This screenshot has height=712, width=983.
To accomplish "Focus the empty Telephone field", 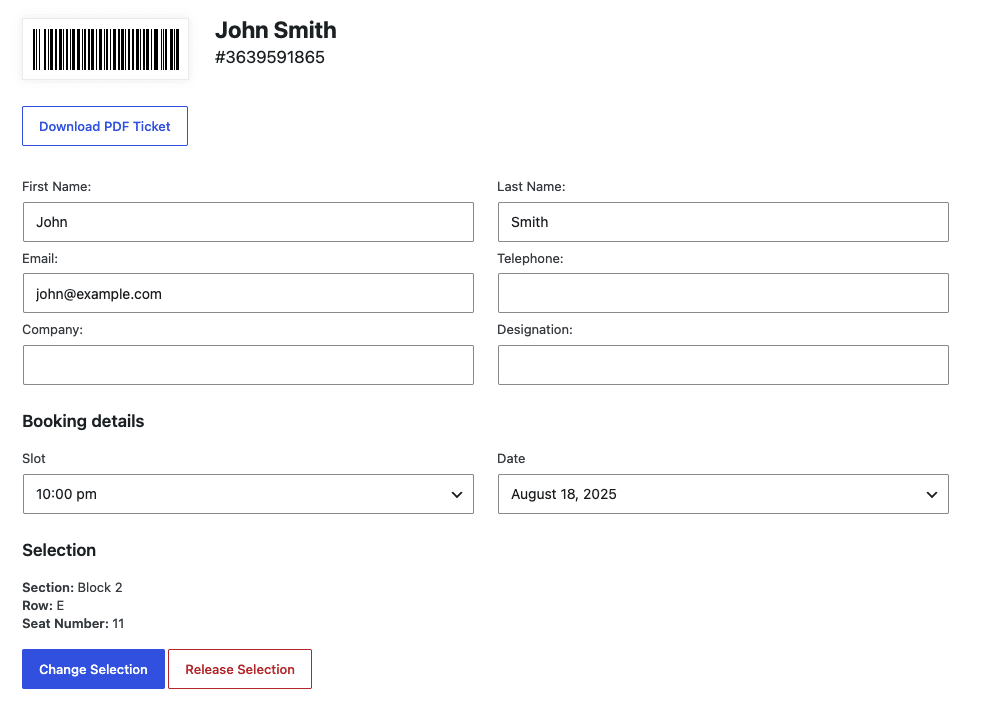I will coord(723,293).
